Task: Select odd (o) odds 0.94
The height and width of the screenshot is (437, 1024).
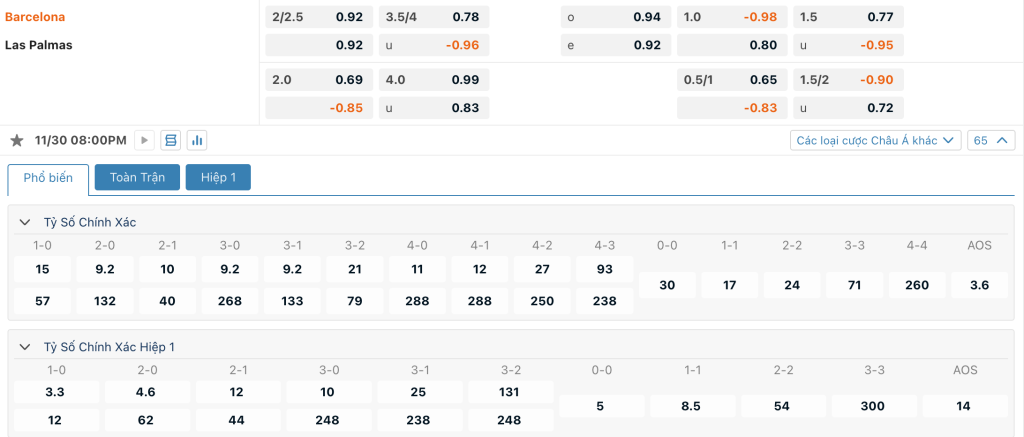Action: pos(616,17)
